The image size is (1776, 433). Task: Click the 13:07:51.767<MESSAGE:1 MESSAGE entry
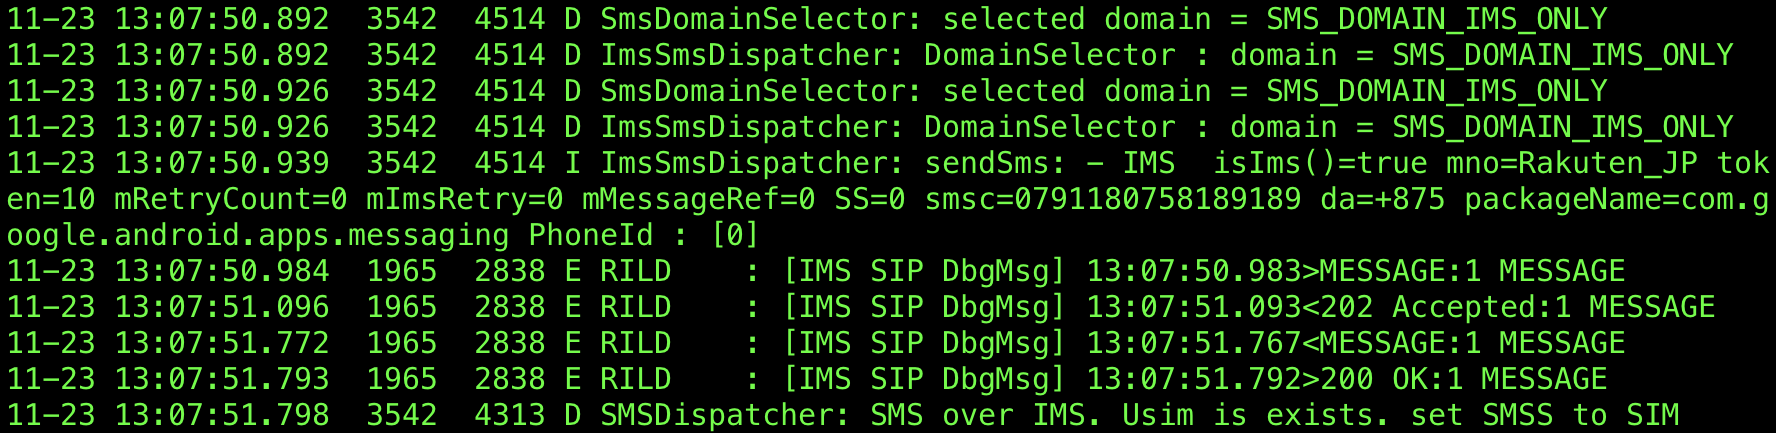pos(1356,343)
